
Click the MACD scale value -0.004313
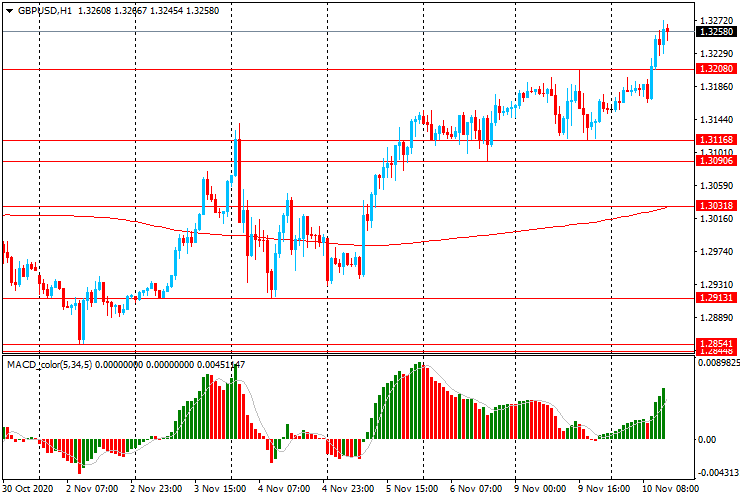click(719, 473)
